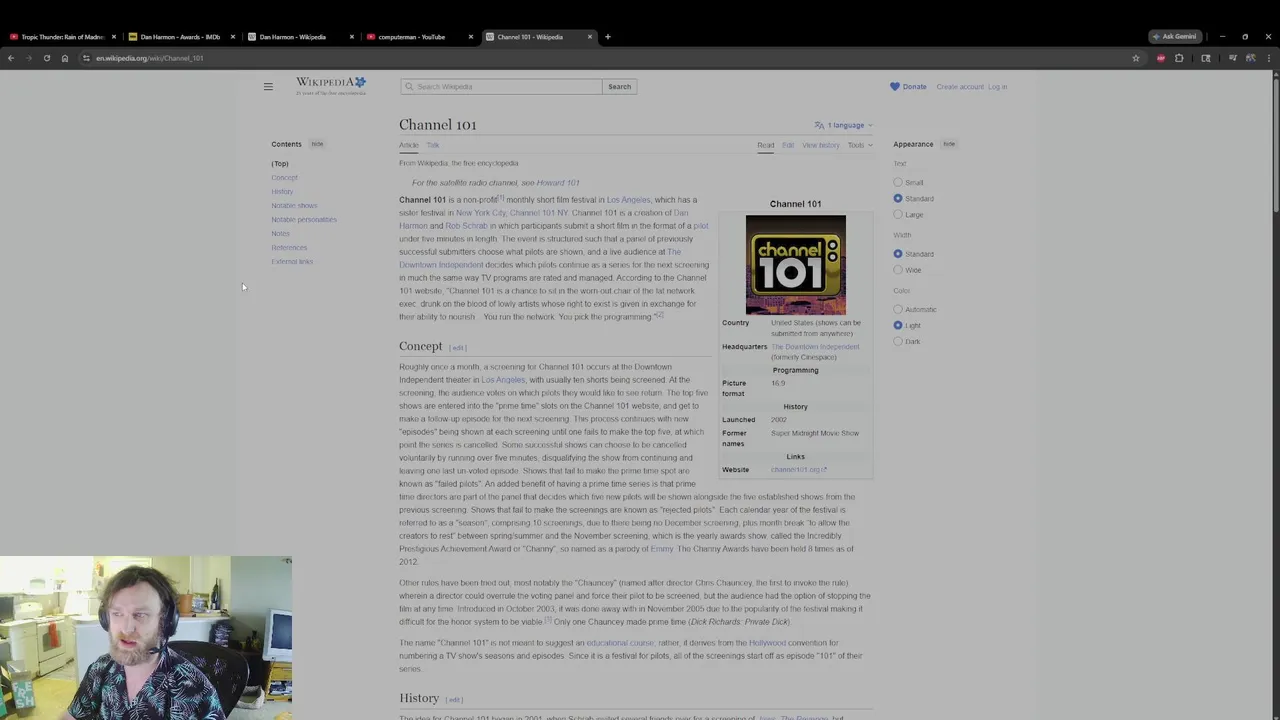The height and width of the screenshot is (720, 1280).
Task: Click the Emmy link in Concept text
Action: pos(662,549)
